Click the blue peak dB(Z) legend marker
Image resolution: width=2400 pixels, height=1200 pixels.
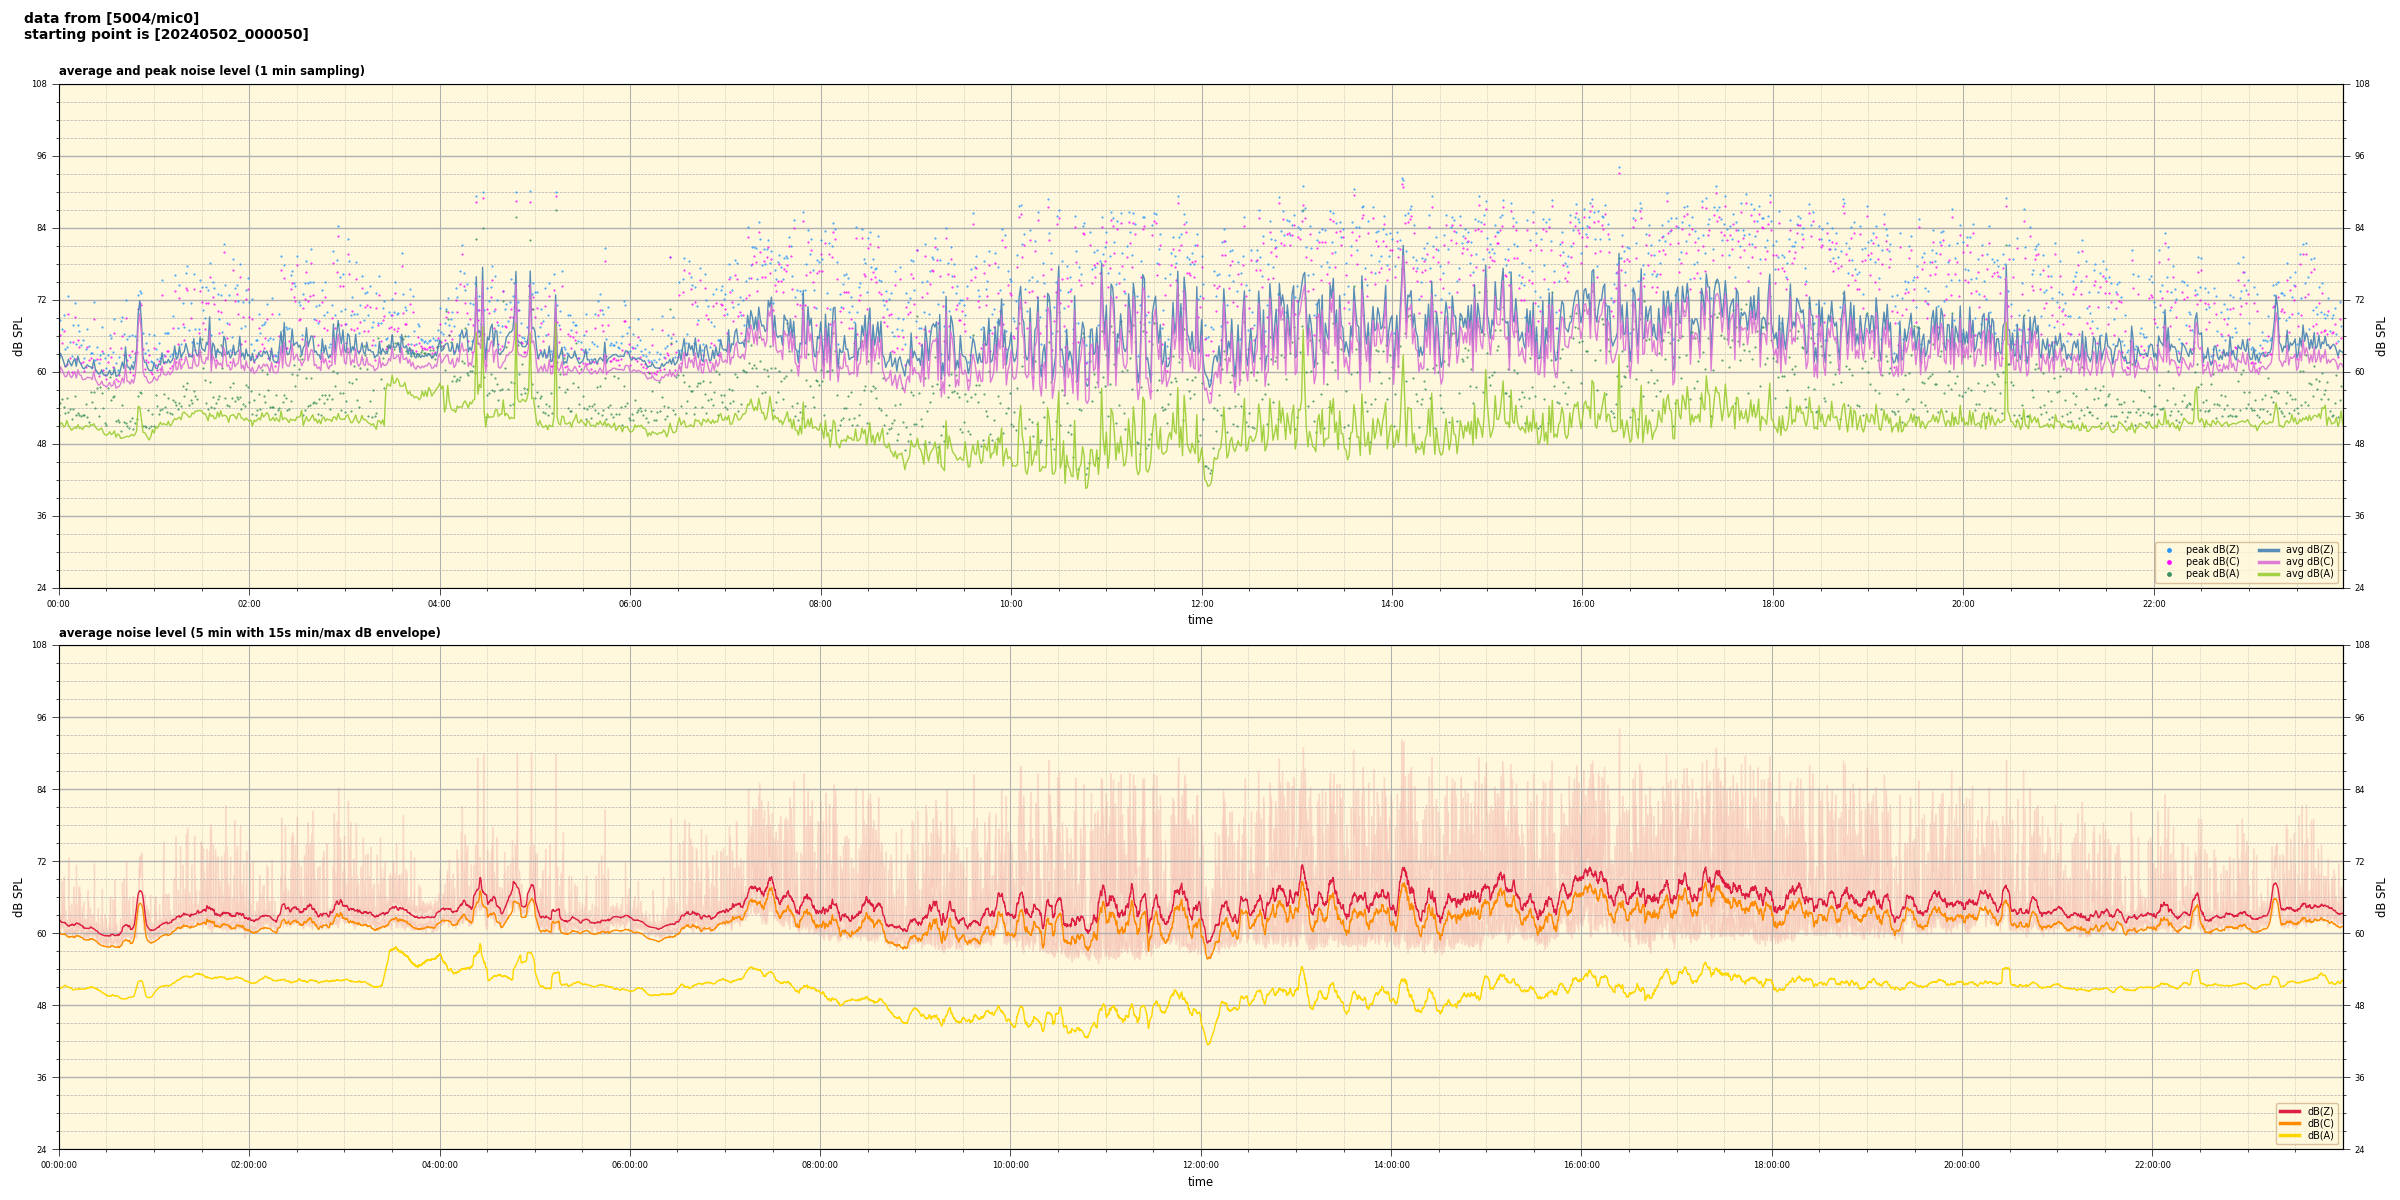click(2169, 550)
